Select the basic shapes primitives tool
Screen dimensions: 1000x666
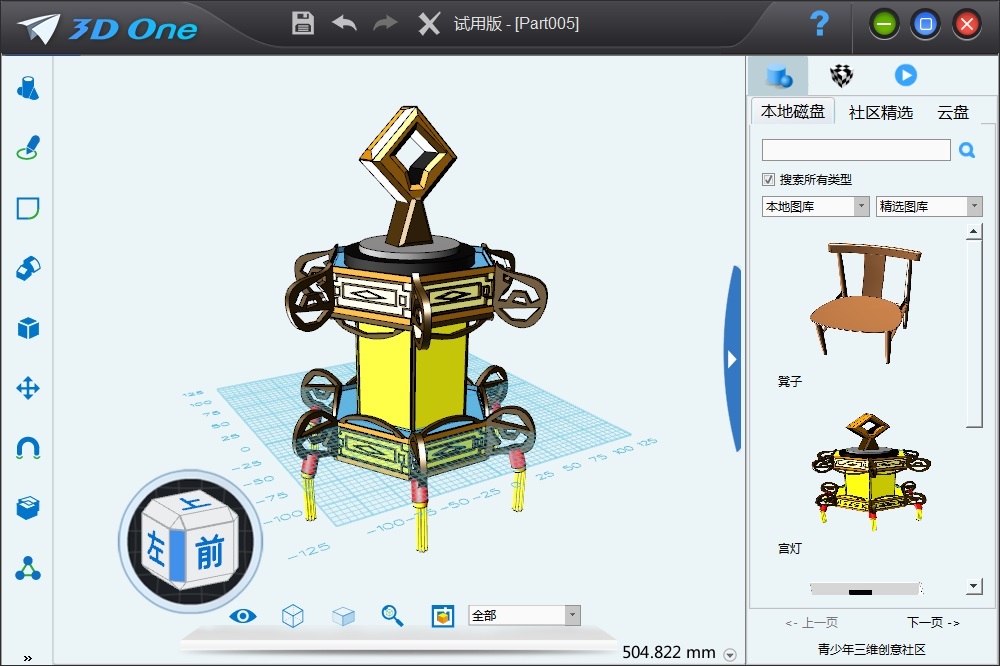coord(28,88)
